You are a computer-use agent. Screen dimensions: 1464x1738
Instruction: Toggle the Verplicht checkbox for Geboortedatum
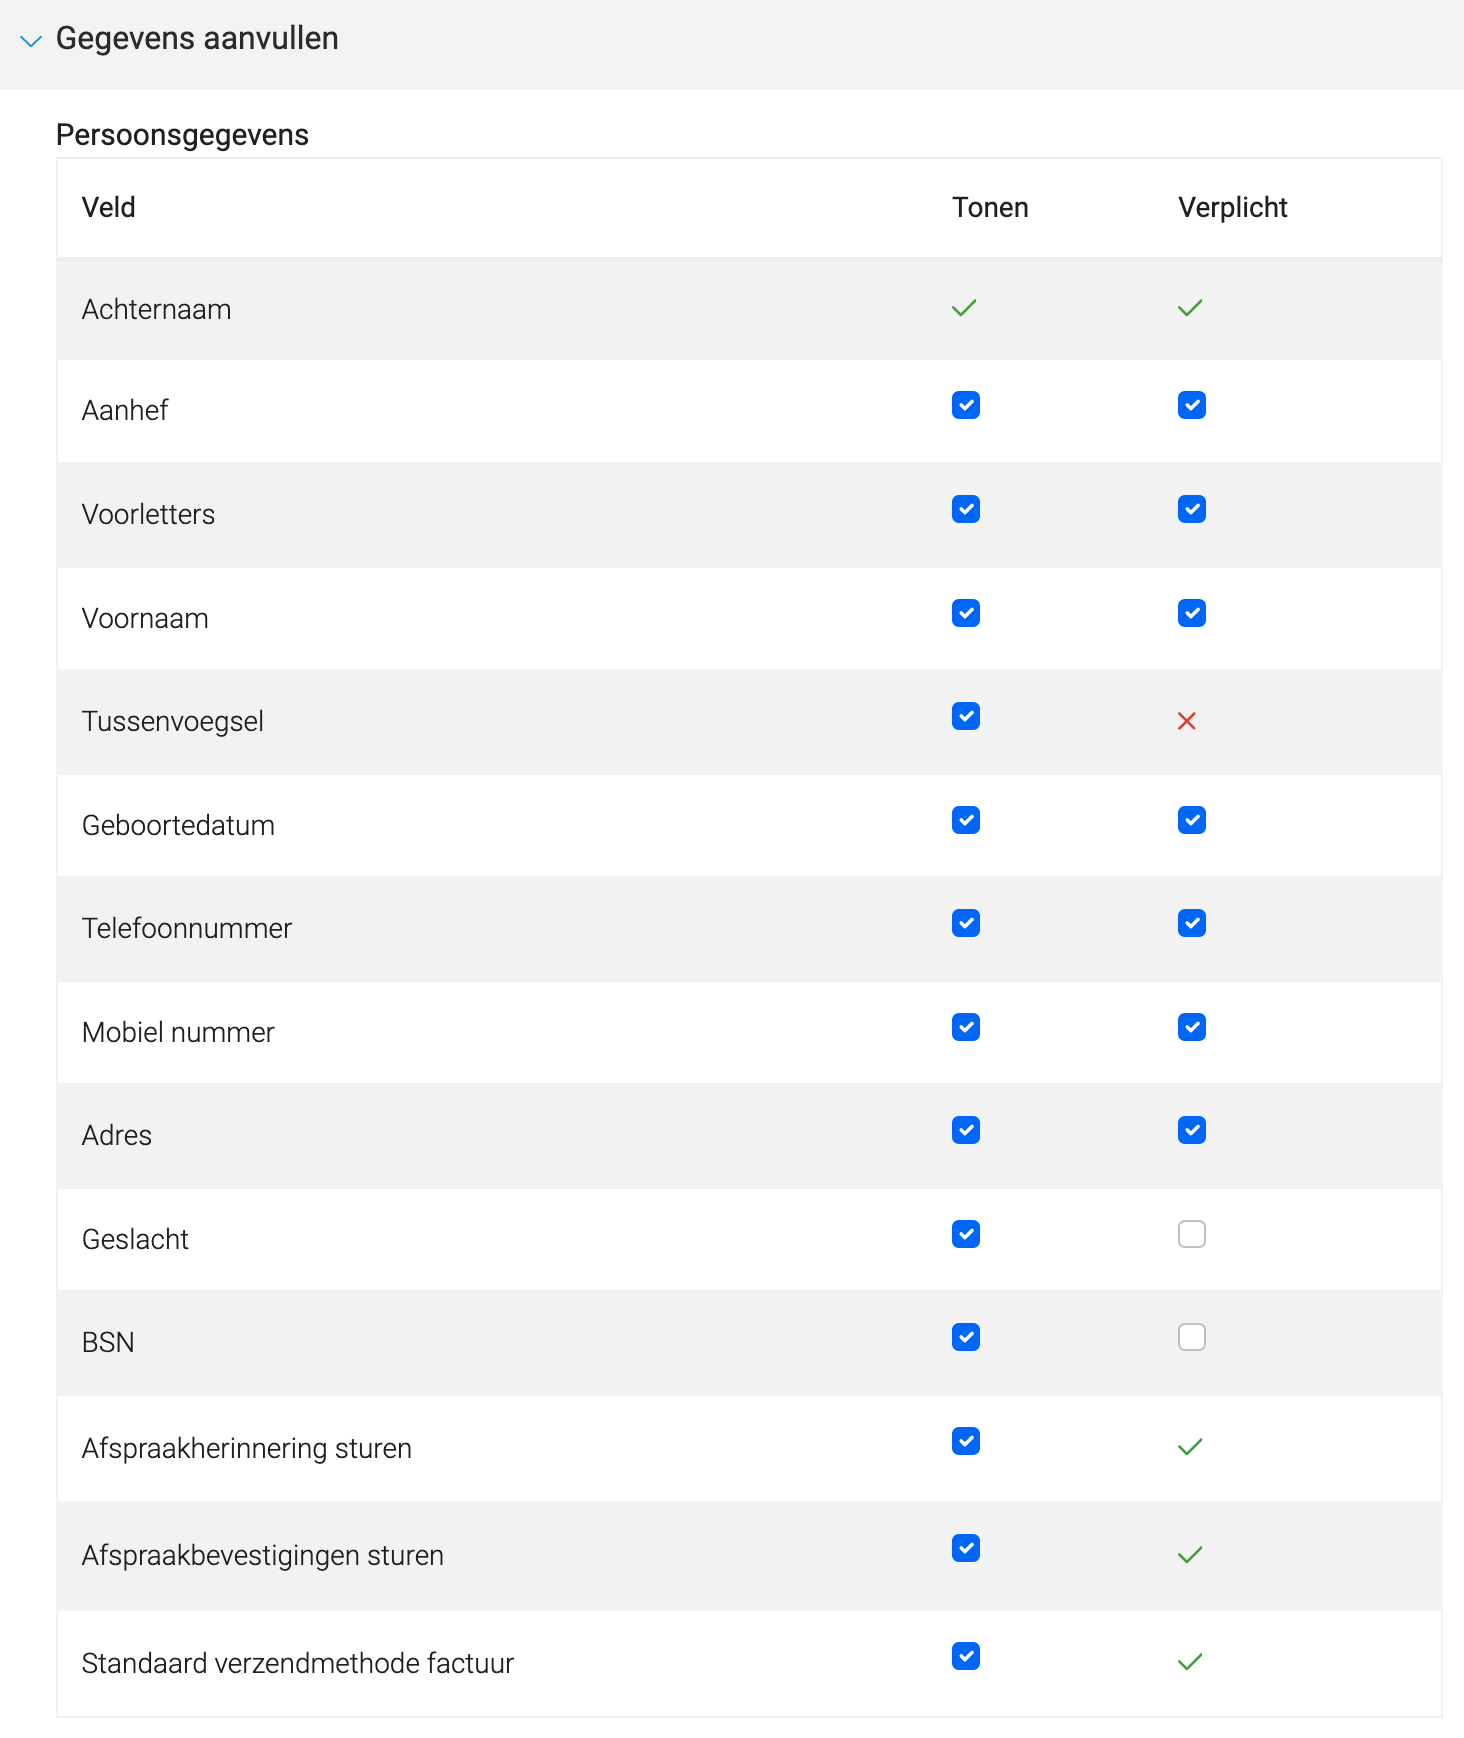[1192, 820]
